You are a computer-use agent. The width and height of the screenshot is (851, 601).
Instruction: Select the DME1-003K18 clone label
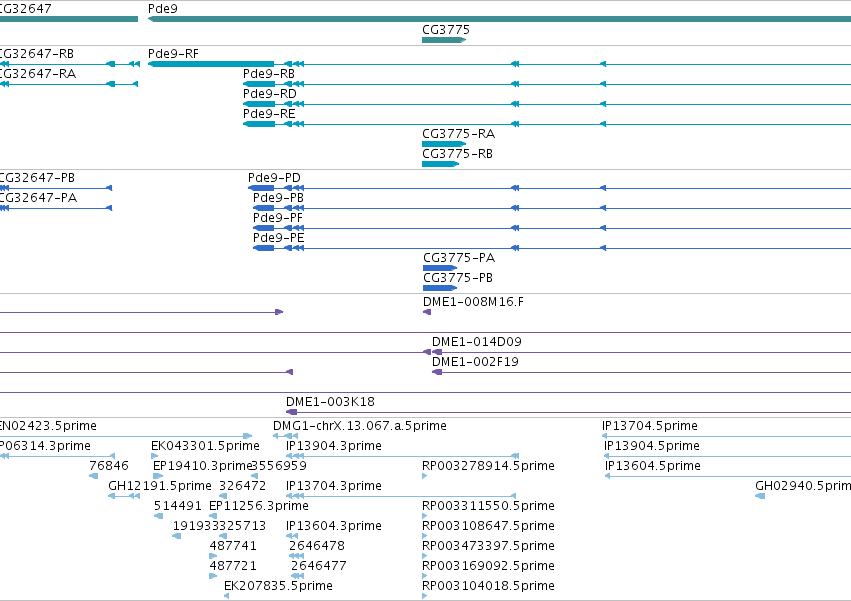(x=331, y=402)
